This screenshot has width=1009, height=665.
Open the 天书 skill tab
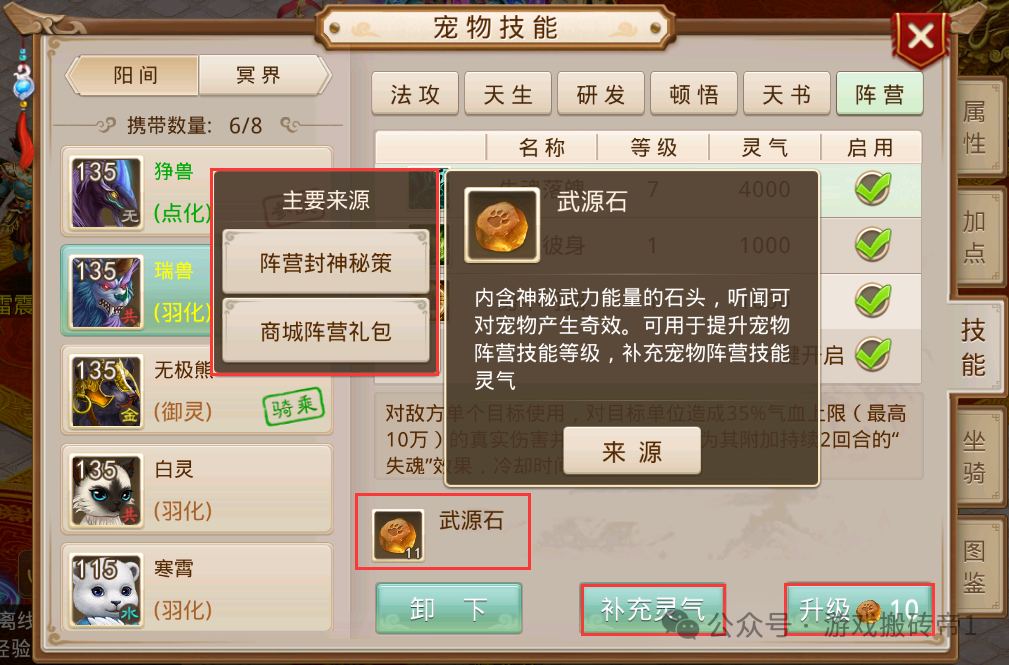(786, 95)
